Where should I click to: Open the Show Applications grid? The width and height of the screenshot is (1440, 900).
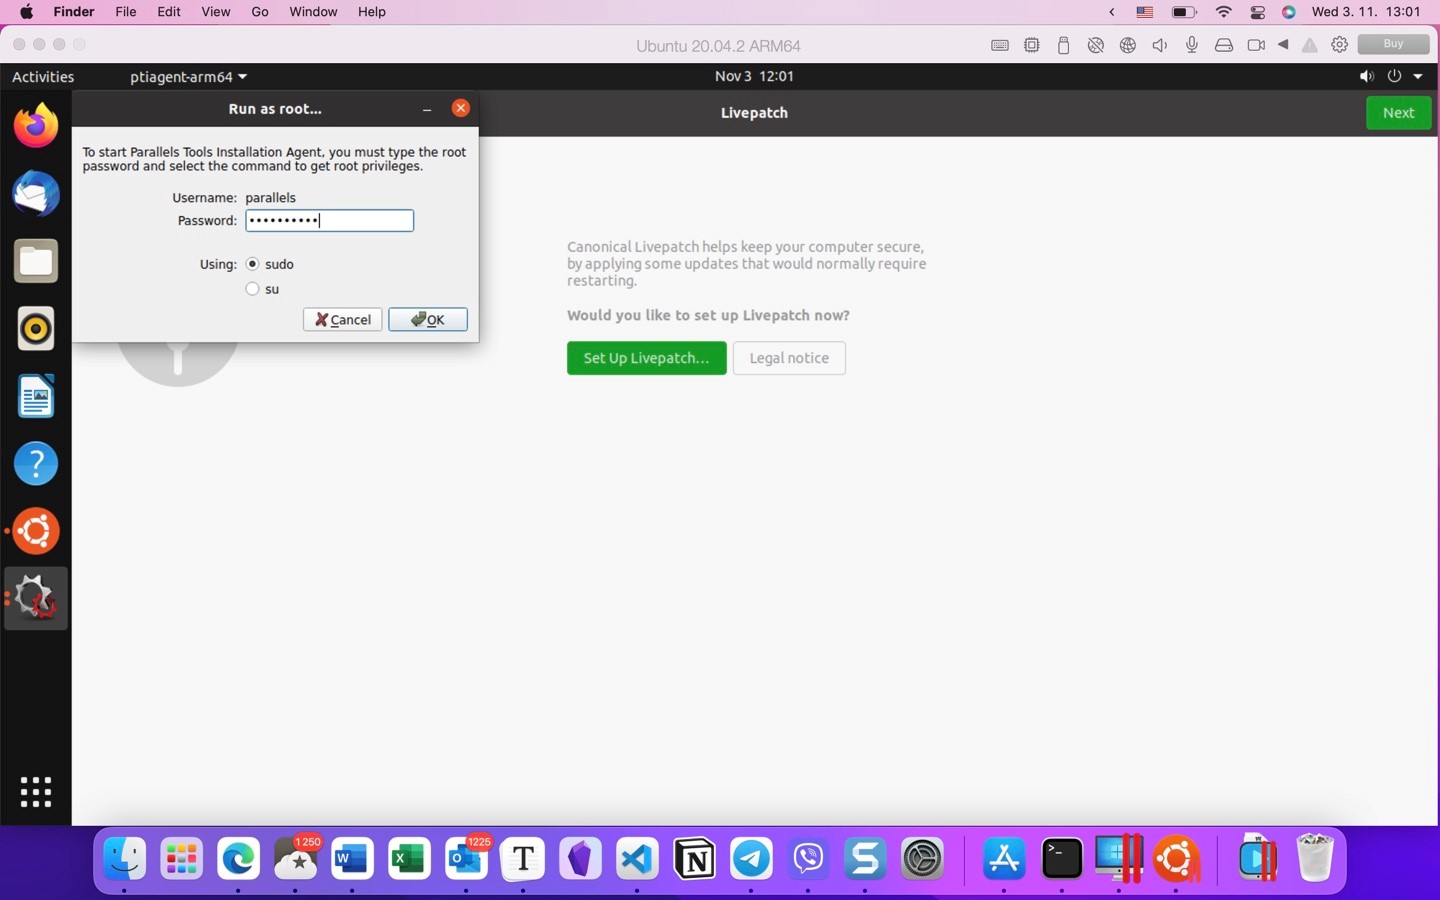pyautogui.click(x=35, y=791)
